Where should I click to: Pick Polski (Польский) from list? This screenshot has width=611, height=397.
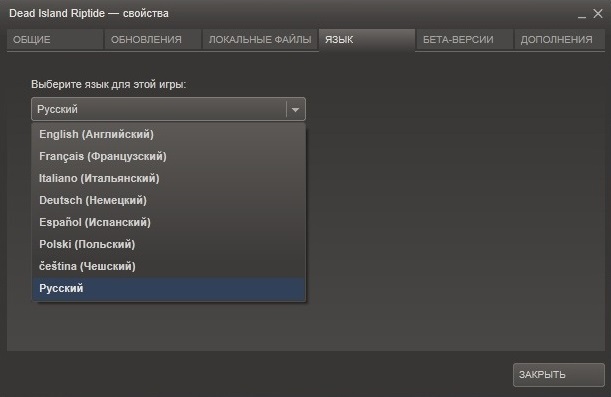(x=169, y=244)
